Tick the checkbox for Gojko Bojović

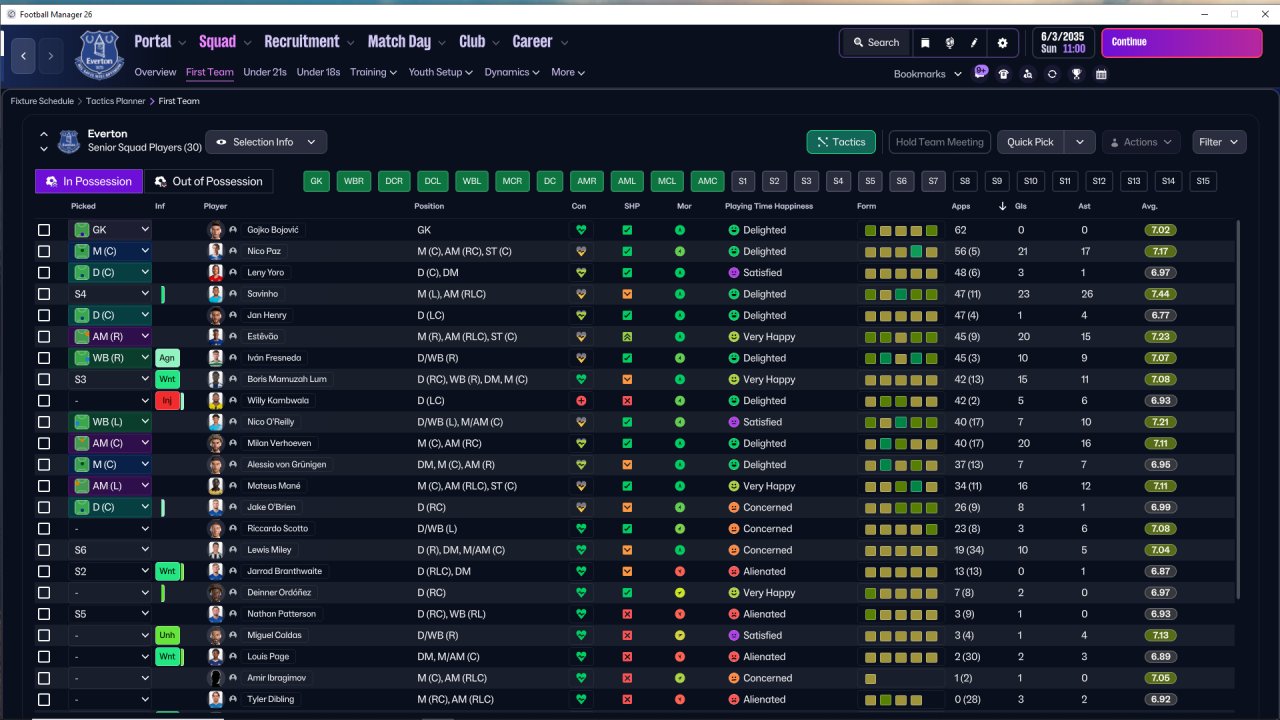tap(44, 230)
